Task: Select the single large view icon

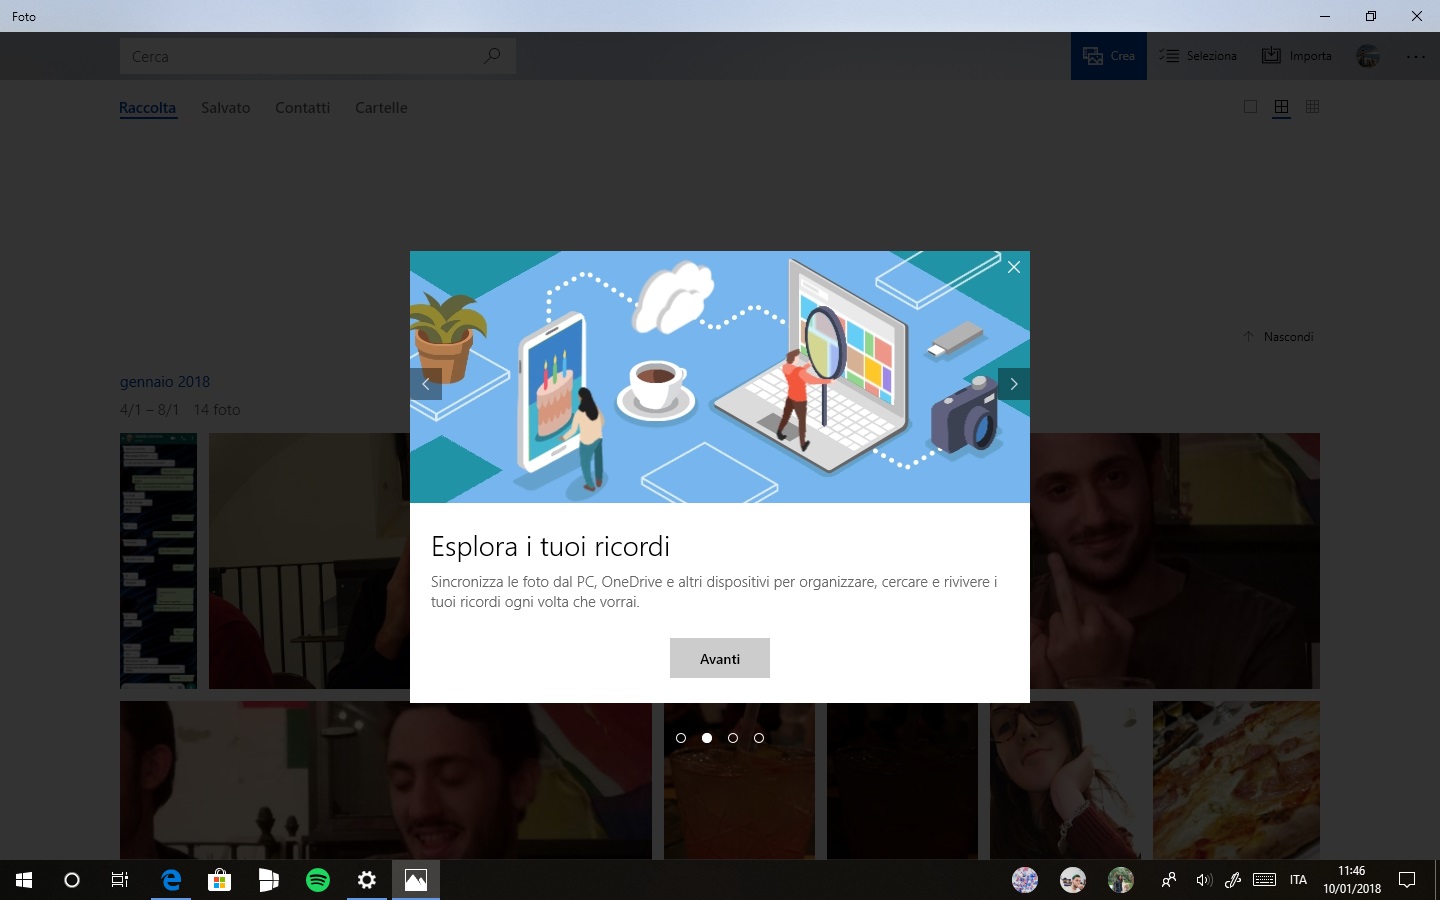Action: (x=1250, y=107)
